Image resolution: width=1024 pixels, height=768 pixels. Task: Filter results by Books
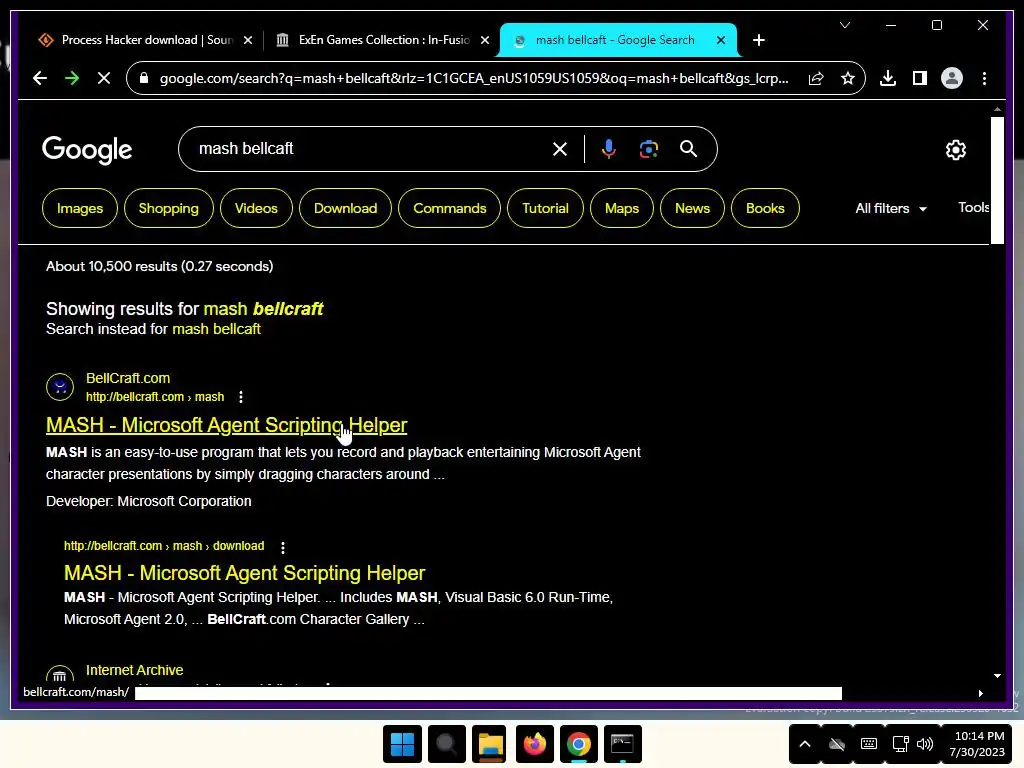point(765,208)
